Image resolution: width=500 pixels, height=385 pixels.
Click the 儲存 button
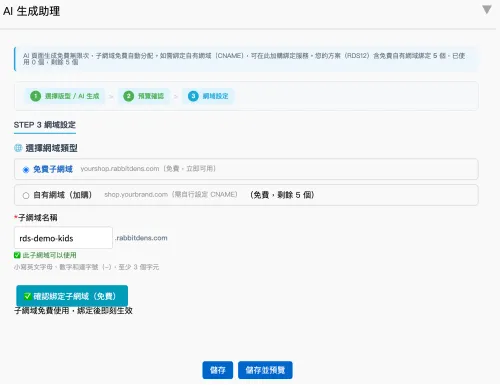tap(218, 370)
